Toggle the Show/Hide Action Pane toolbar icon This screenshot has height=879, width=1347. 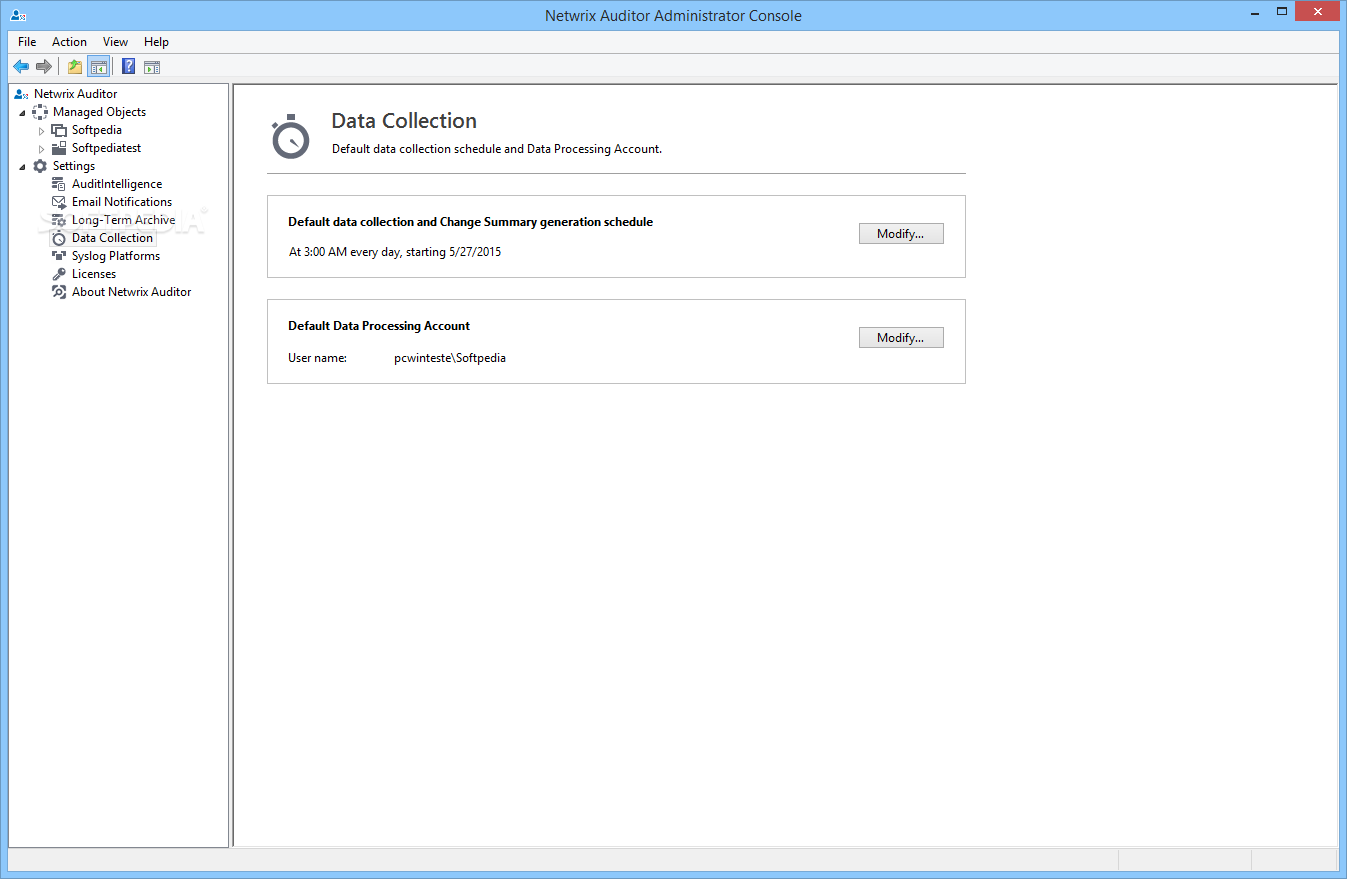pos(152,67)
